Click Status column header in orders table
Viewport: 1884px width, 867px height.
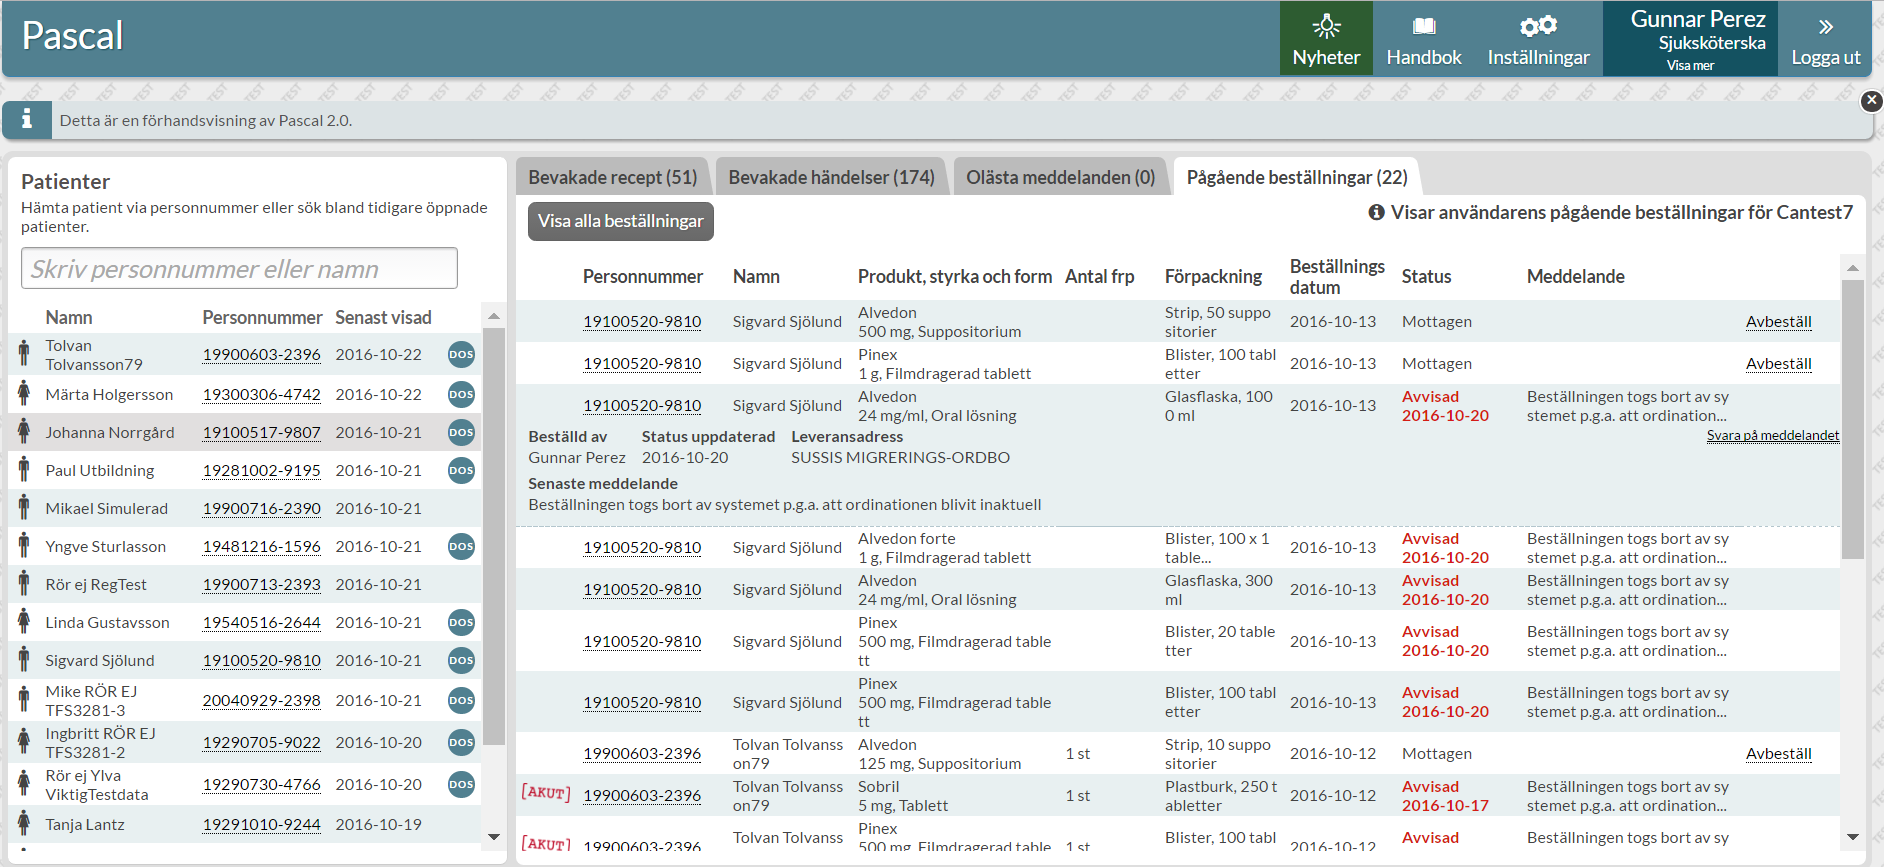(x=1426, y=277)
